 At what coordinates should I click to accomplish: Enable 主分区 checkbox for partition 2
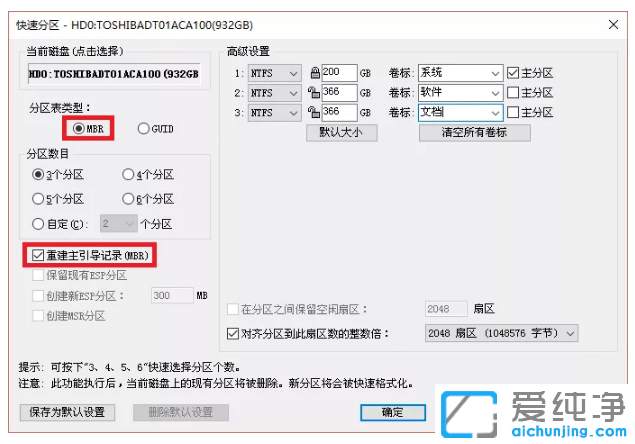click(x=514, y=93)
